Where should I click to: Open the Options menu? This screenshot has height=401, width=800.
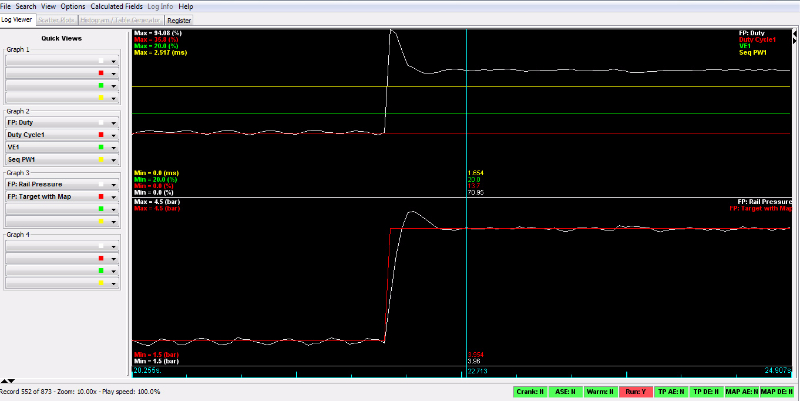[x=73, y=6]
